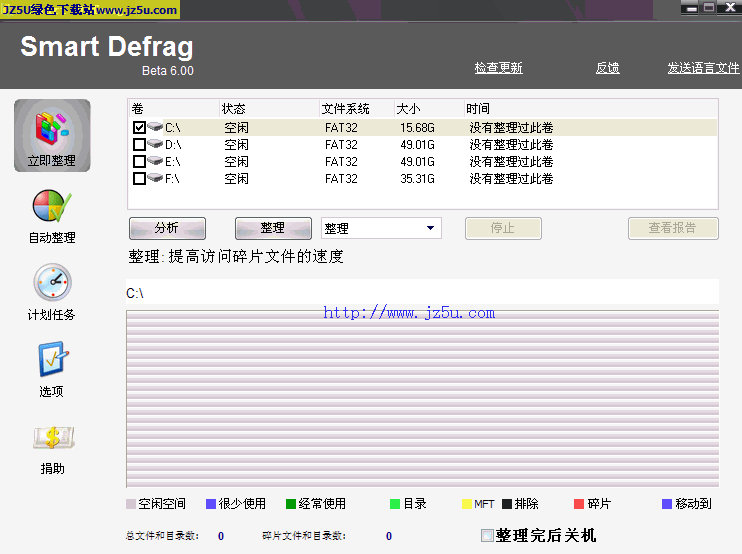
Task: Click the 碎片 fragment legend swatch
Action: (579, 504)
